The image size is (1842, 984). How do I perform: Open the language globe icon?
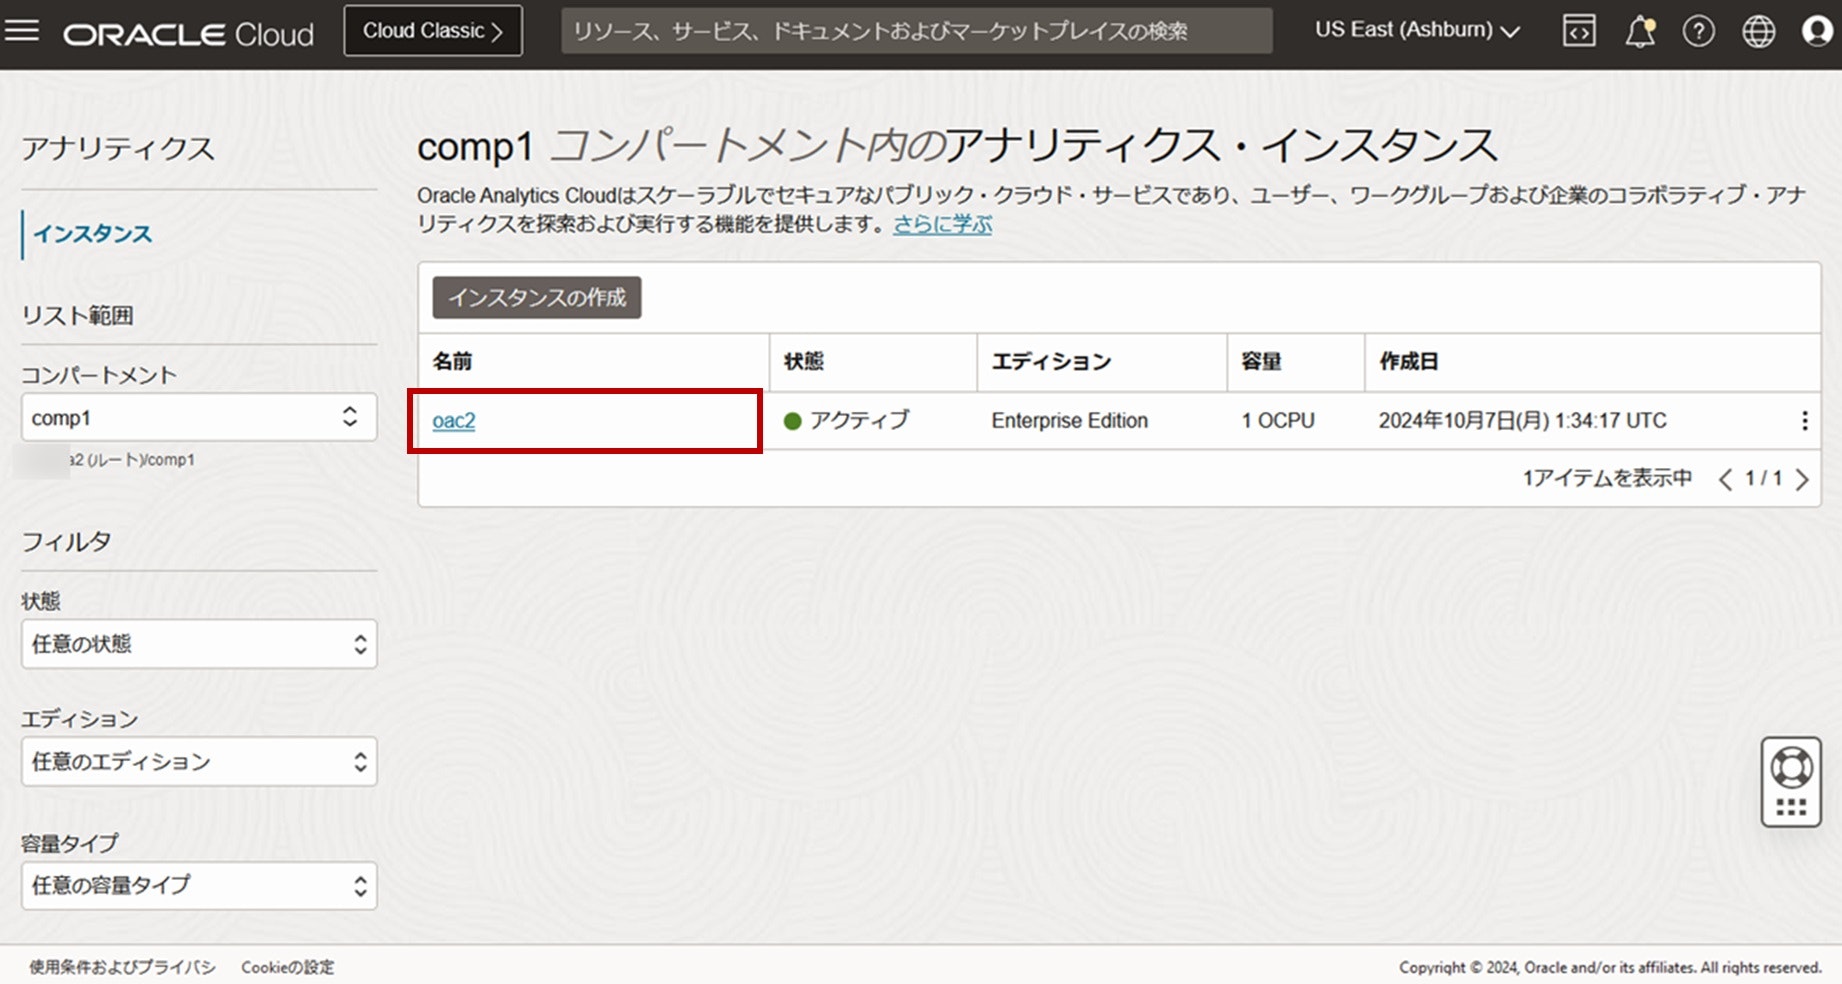pyautogui.click(x=1758, y=31)
